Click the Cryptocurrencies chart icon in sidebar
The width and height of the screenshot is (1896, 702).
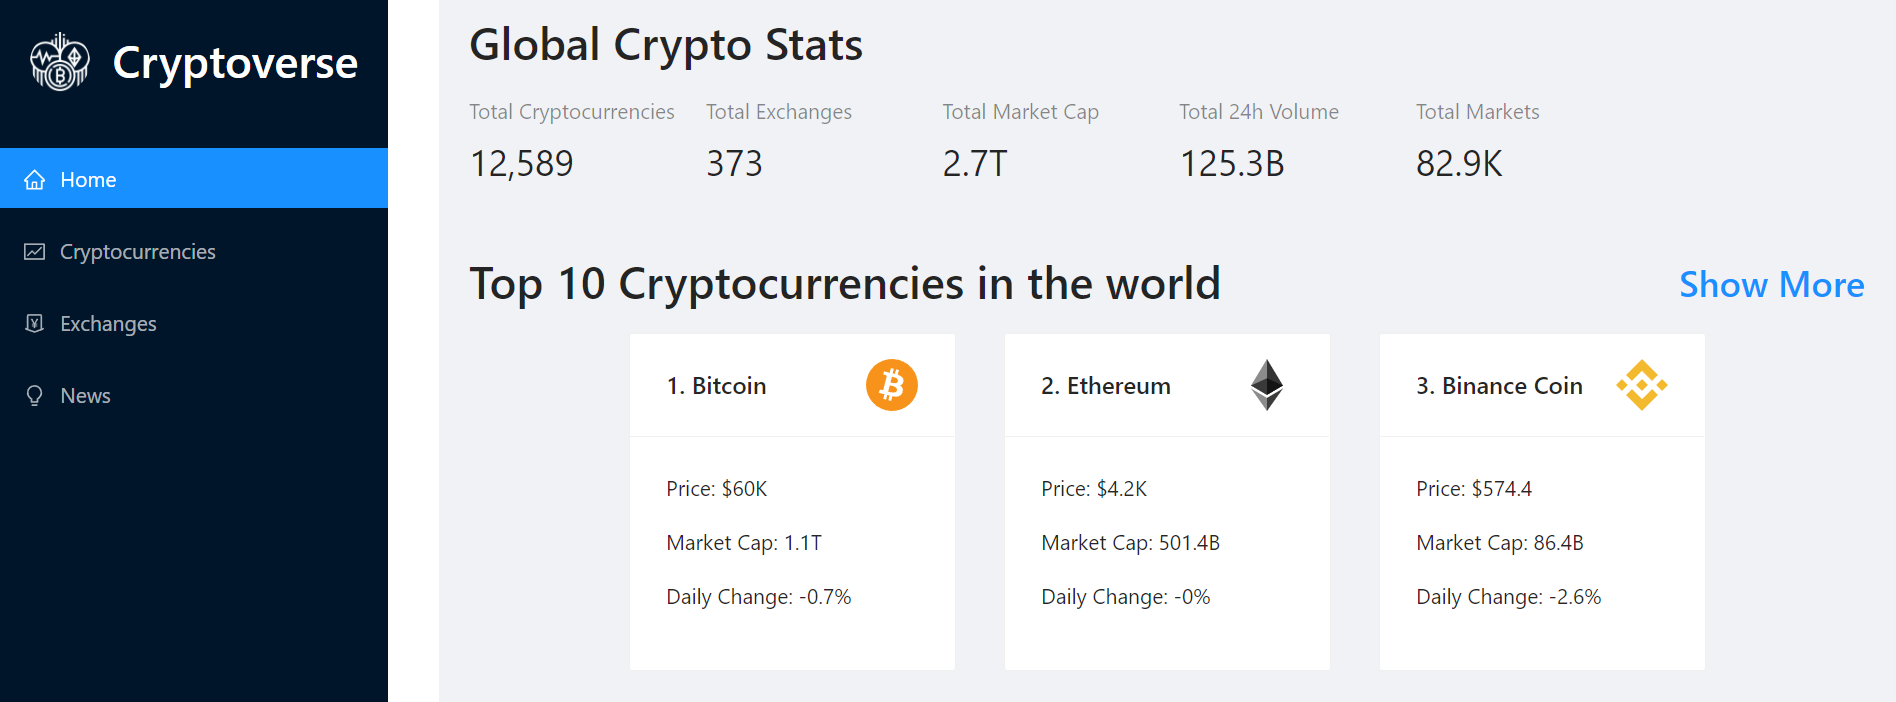click(35, 252)
